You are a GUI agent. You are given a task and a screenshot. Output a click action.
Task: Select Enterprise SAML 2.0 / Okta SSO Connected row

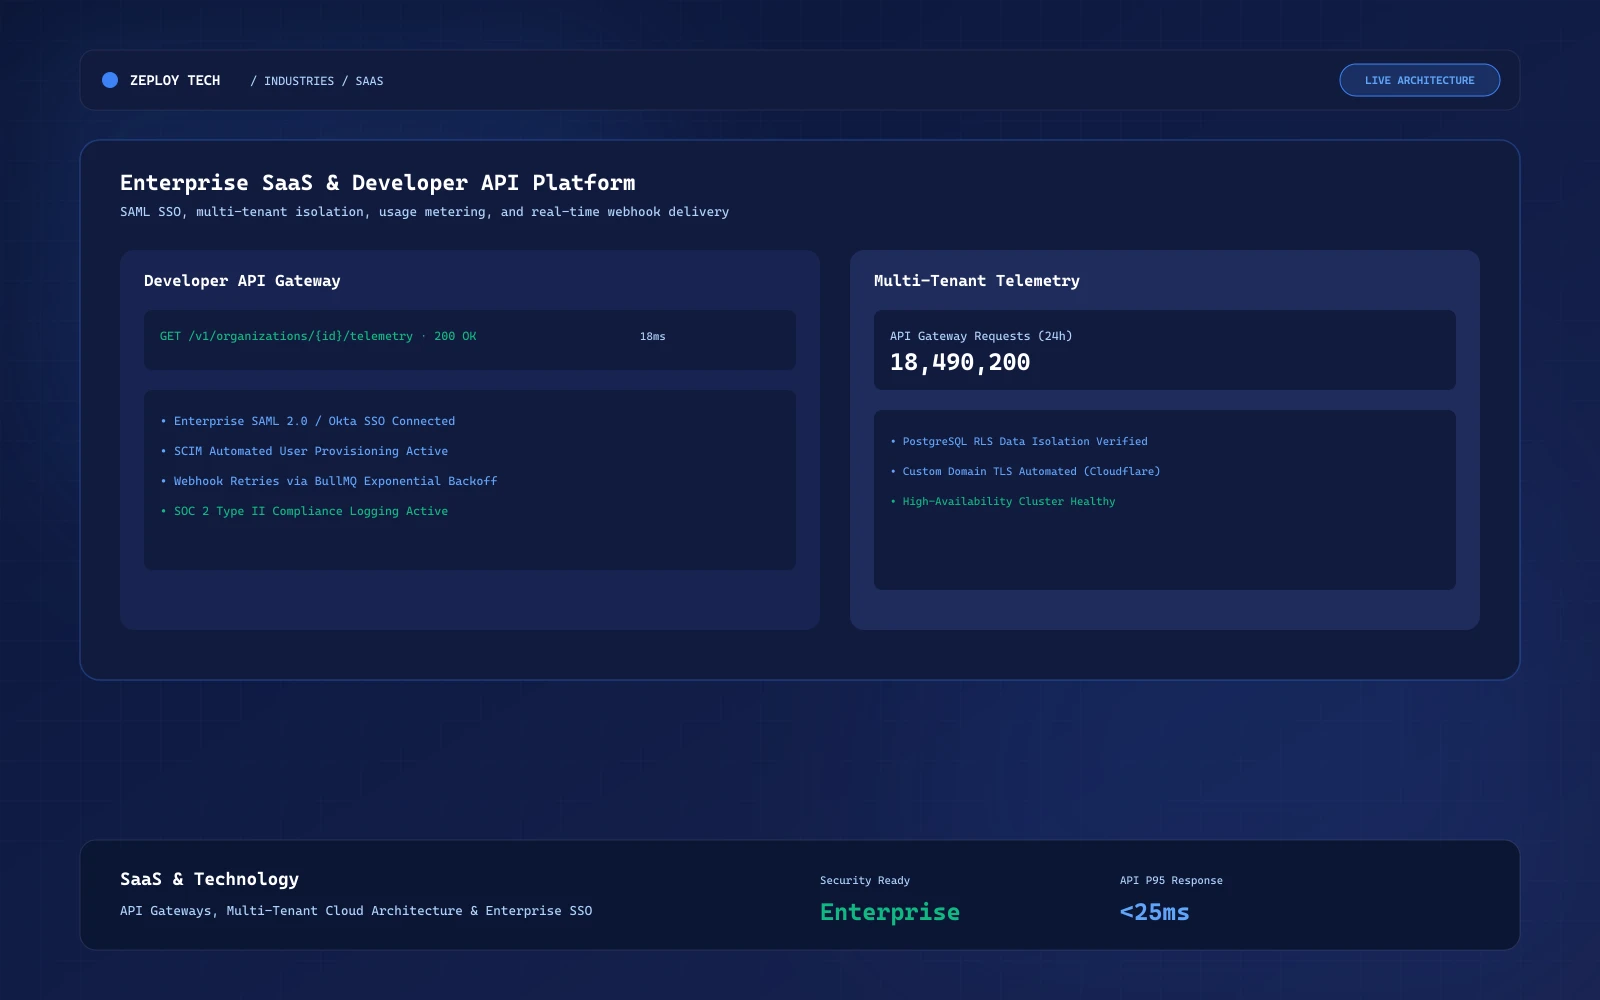(x=308, y=421)
